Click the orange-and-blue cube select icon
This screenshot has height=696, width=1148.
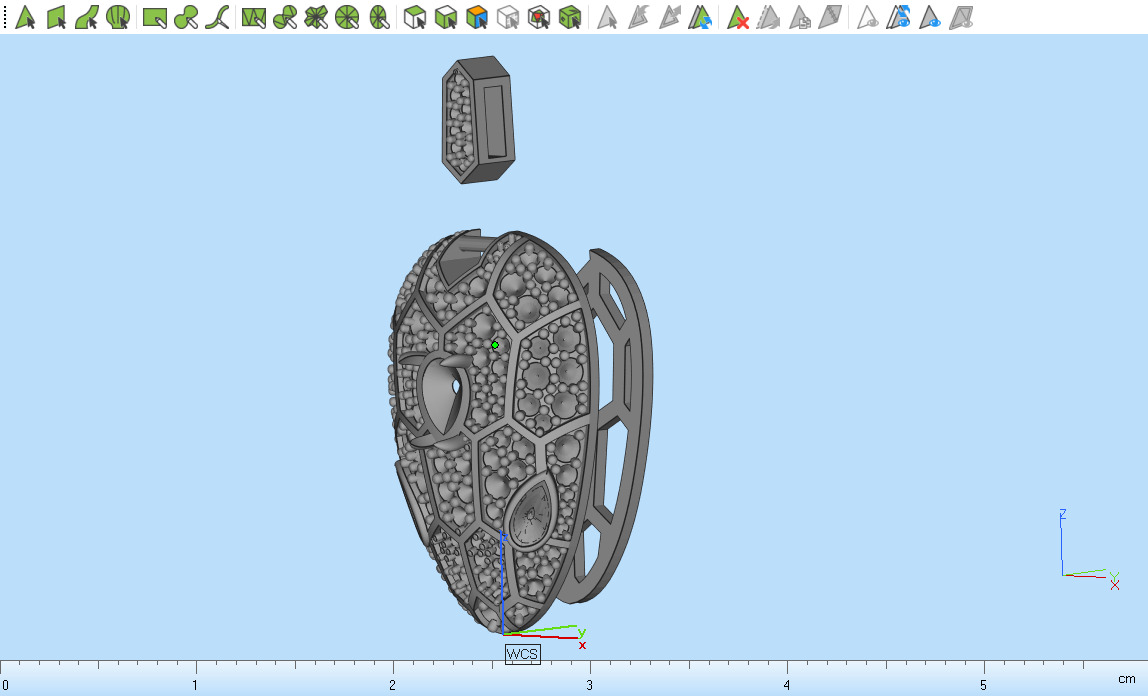pos(477,16)
